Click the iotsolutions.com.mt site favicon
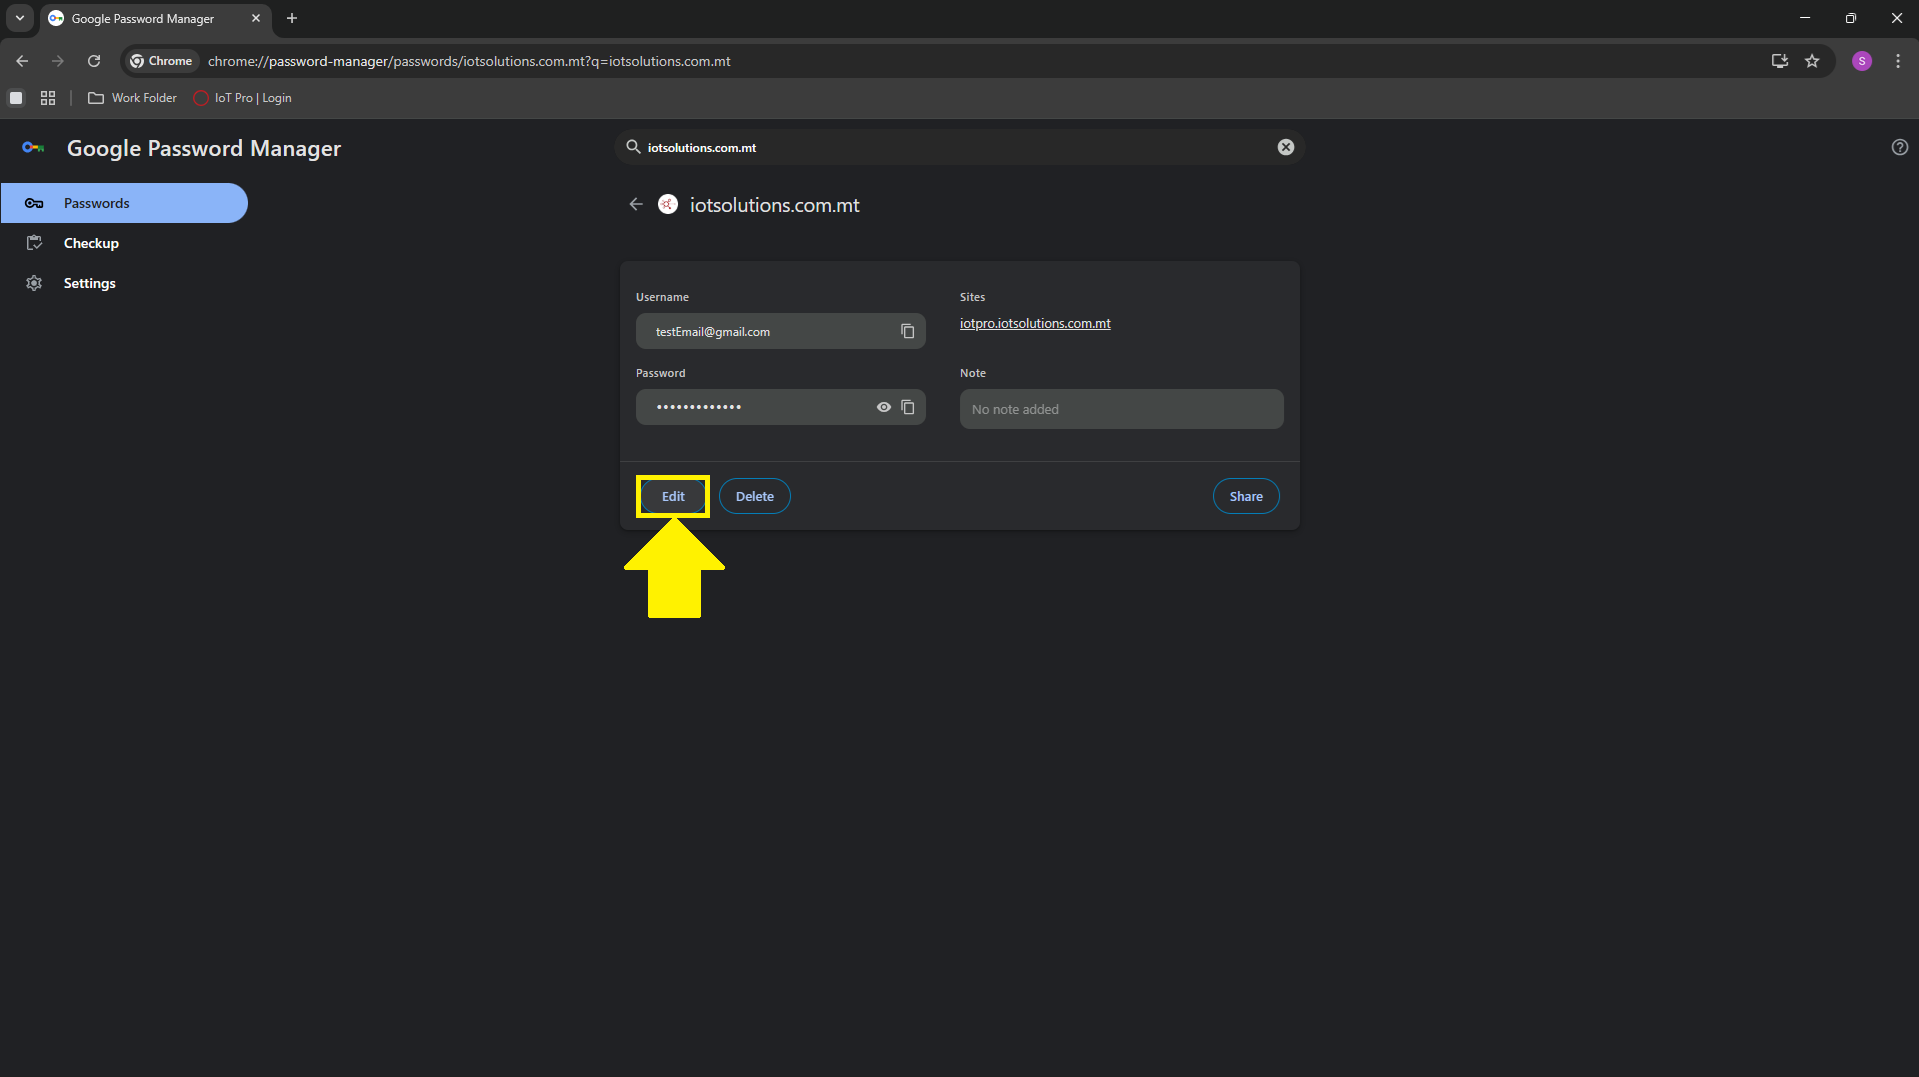The height and width of the screenshot is (1077, 1919). (668, 204)
